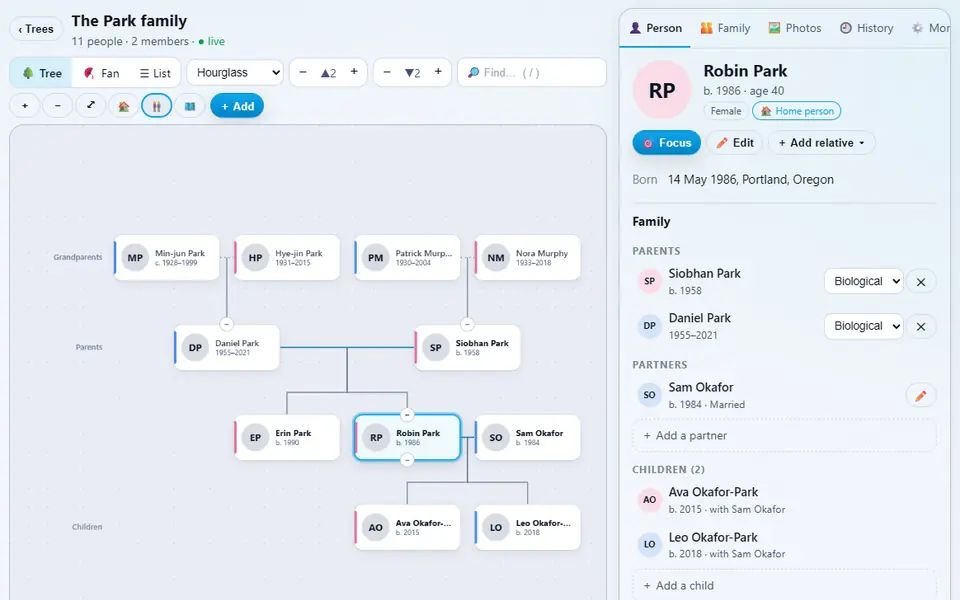960x600 pixels.
Task: Collapse ancestors above Robin Park node
Action: pyautogui.click(x=407, y=414)
